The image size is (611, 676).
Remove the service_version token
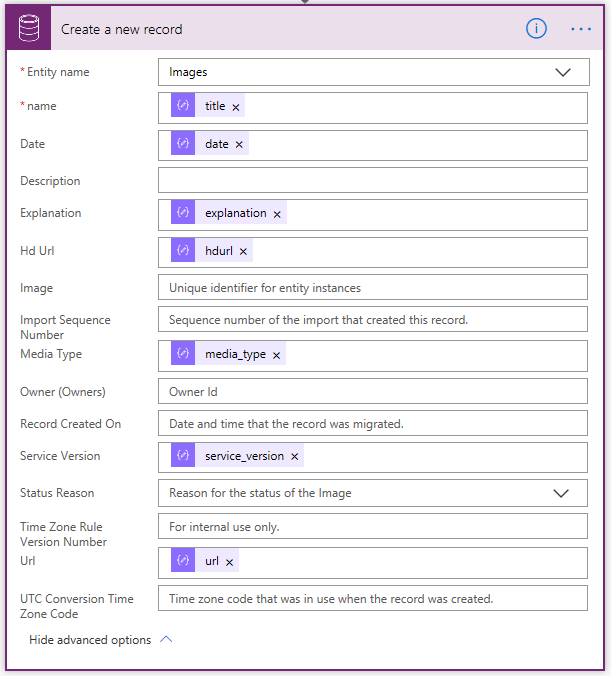tap(295, 457)
